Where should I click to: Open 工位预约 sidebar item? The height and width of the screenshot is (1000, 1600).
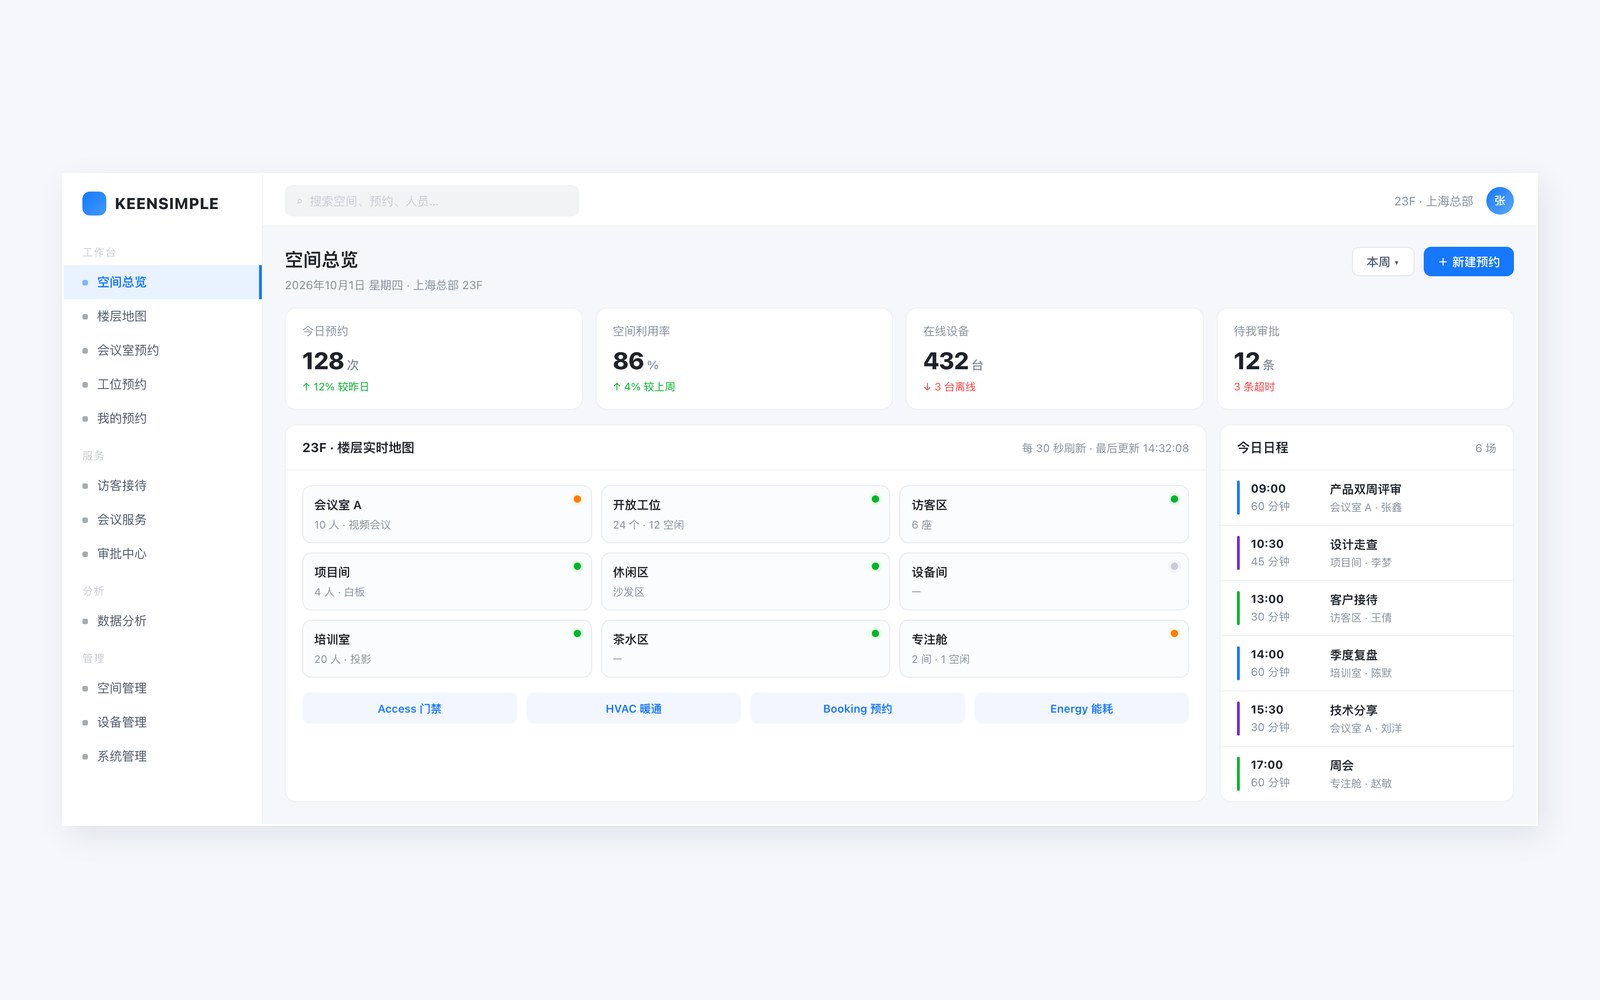click(162, 384)
